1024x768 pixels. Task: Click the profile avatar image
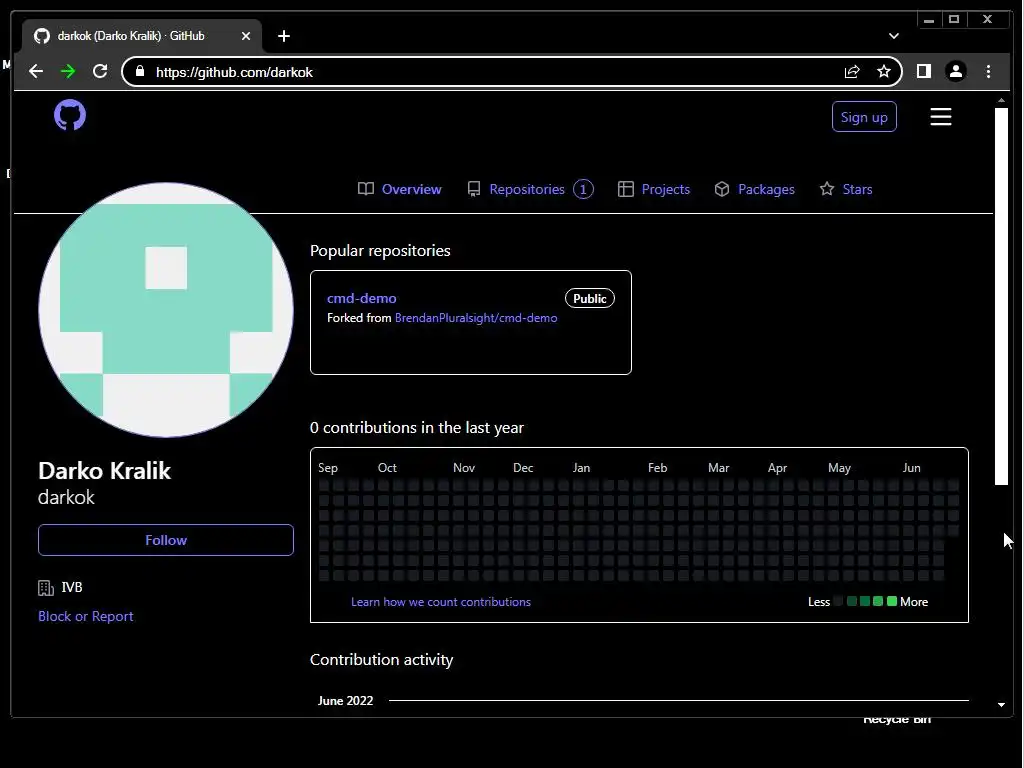[166, 310]
